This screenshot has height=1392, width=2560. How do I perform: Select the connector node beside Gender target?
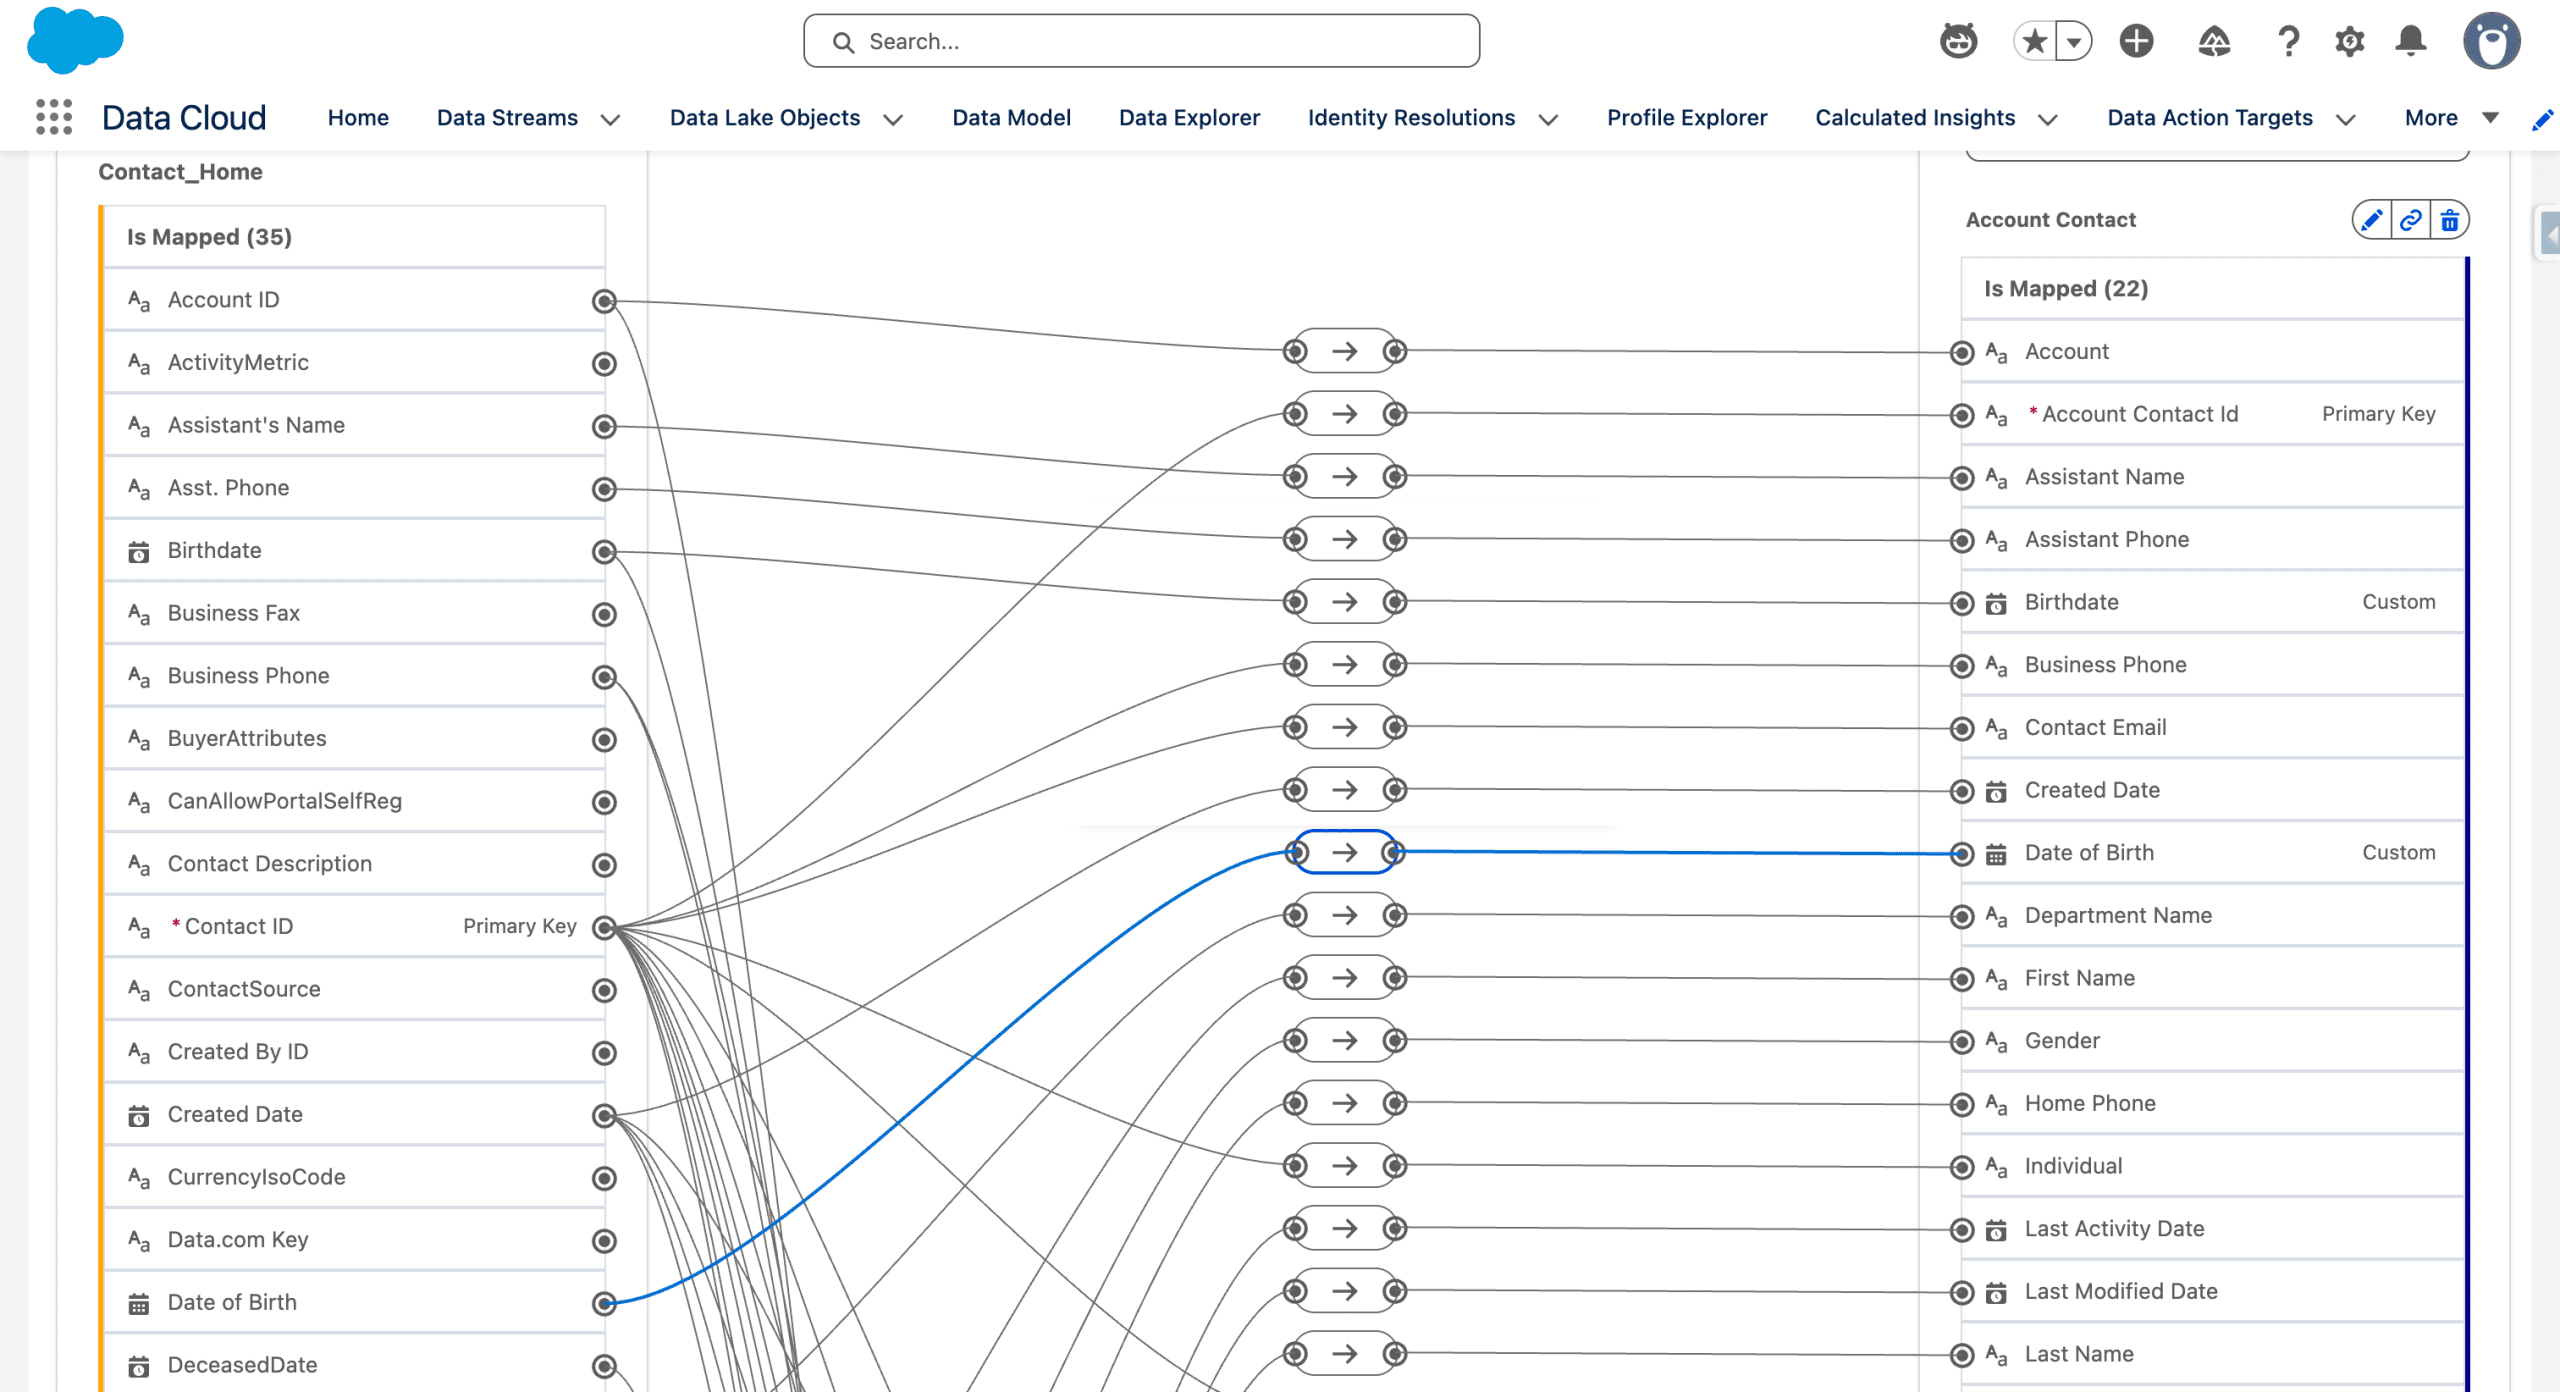coord(1962,1042)
